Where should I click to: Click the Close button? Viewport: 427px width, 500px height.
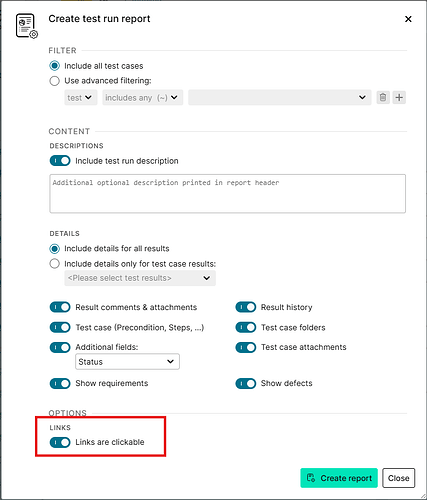399,478
